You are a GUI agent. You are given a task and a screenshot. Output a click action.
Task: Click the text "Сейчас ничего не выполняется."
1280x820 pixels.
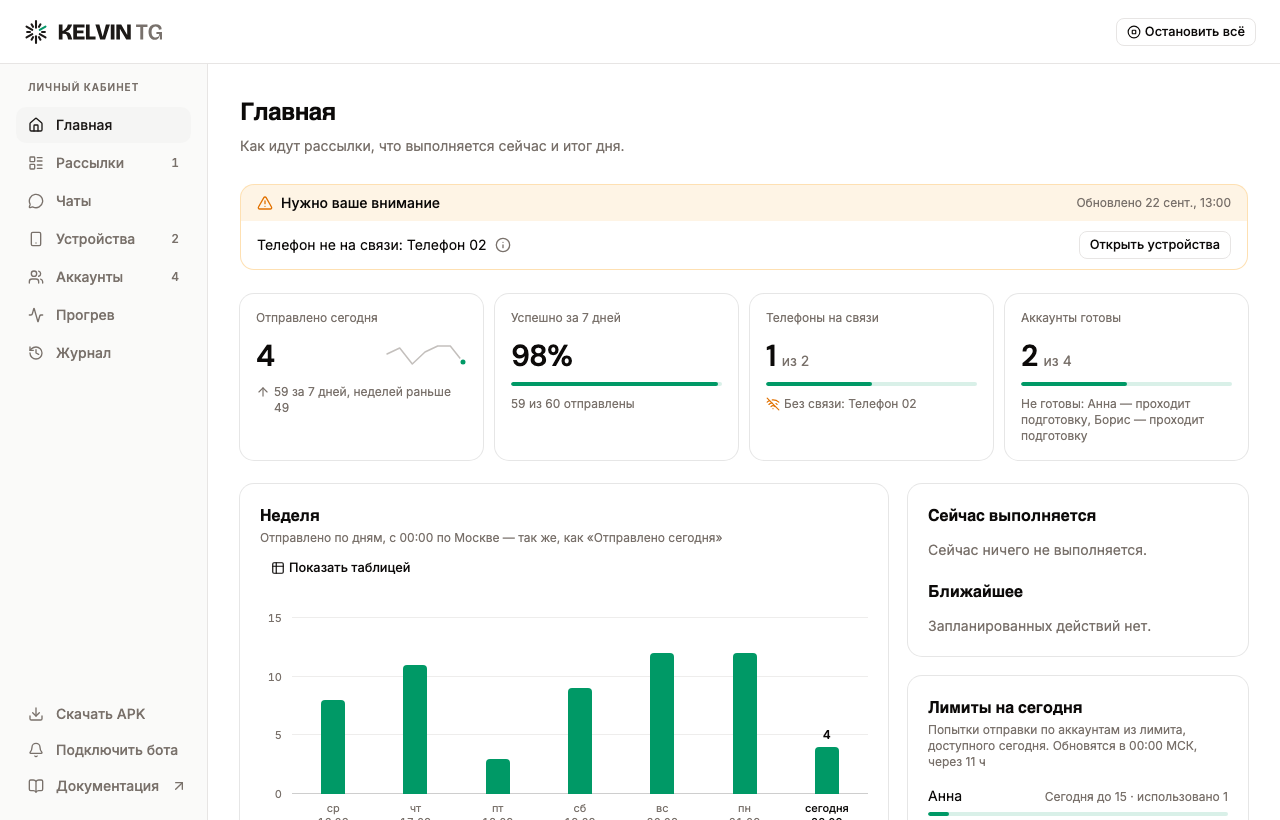(x=1037, y=550)
